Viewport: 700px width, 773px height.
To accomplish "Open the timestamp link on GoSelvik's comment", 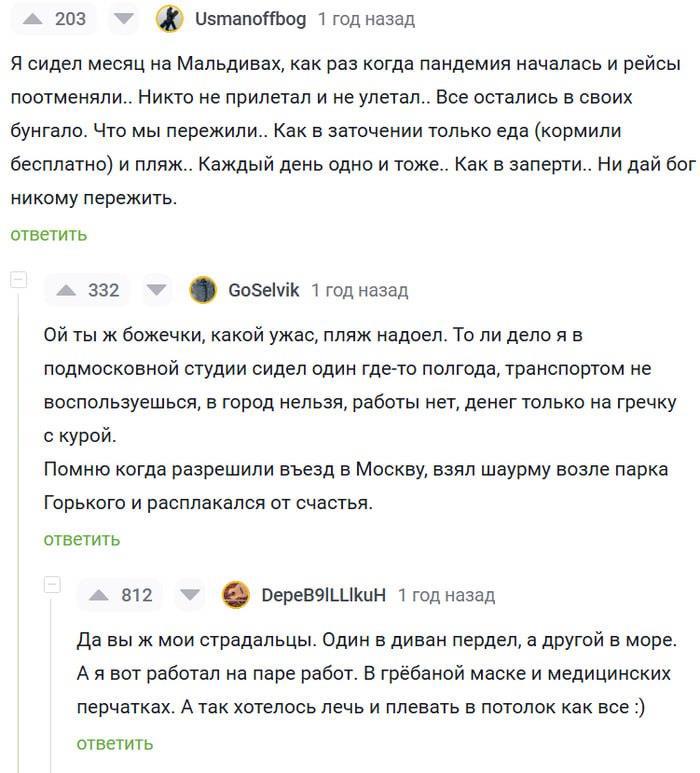I will click(x=360, y=290).
